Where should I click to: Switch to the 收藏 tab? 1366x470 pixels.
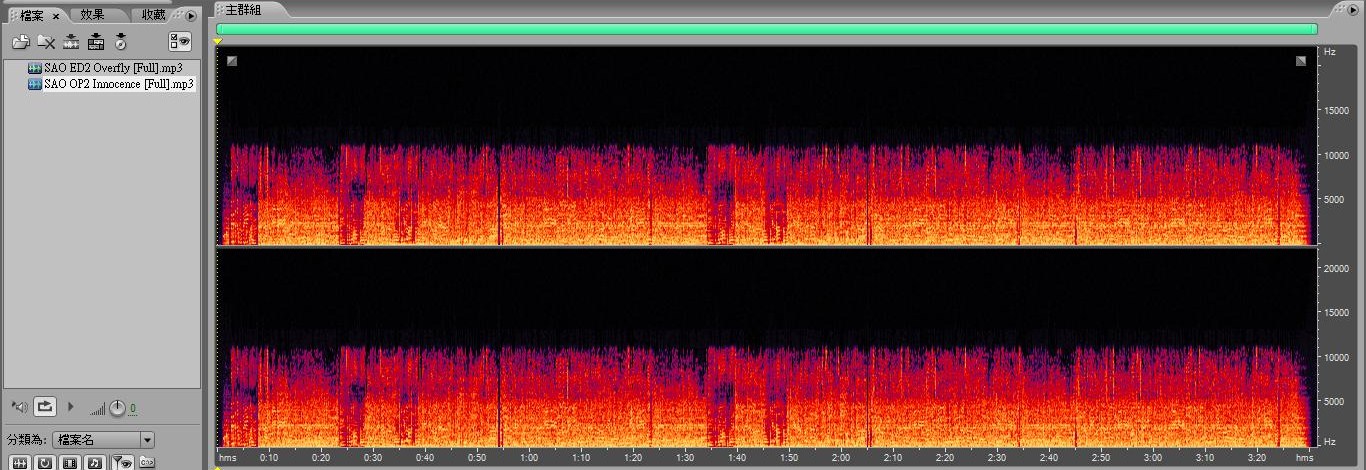click(153, 15)
